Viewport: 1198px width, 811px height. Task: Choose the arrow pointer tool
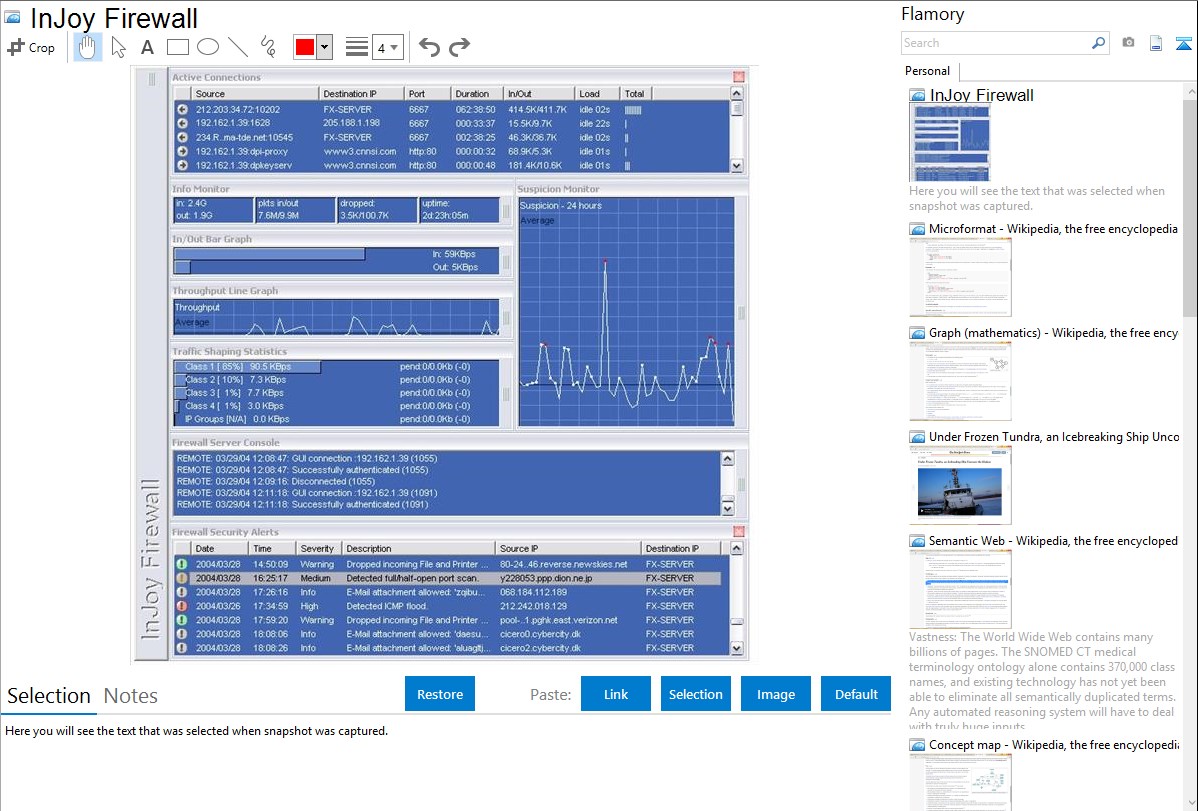[118, 47]
